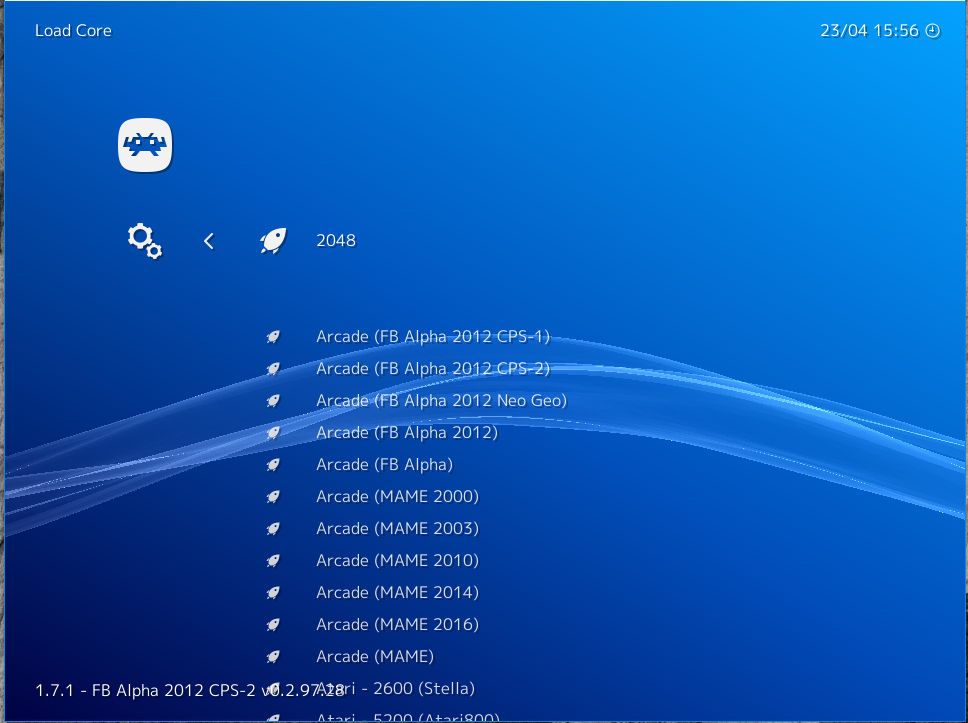Pick the Arcade (MAME 2014) core
The width and height of the screenshot is (968, 723).
(x=398, y=593)
